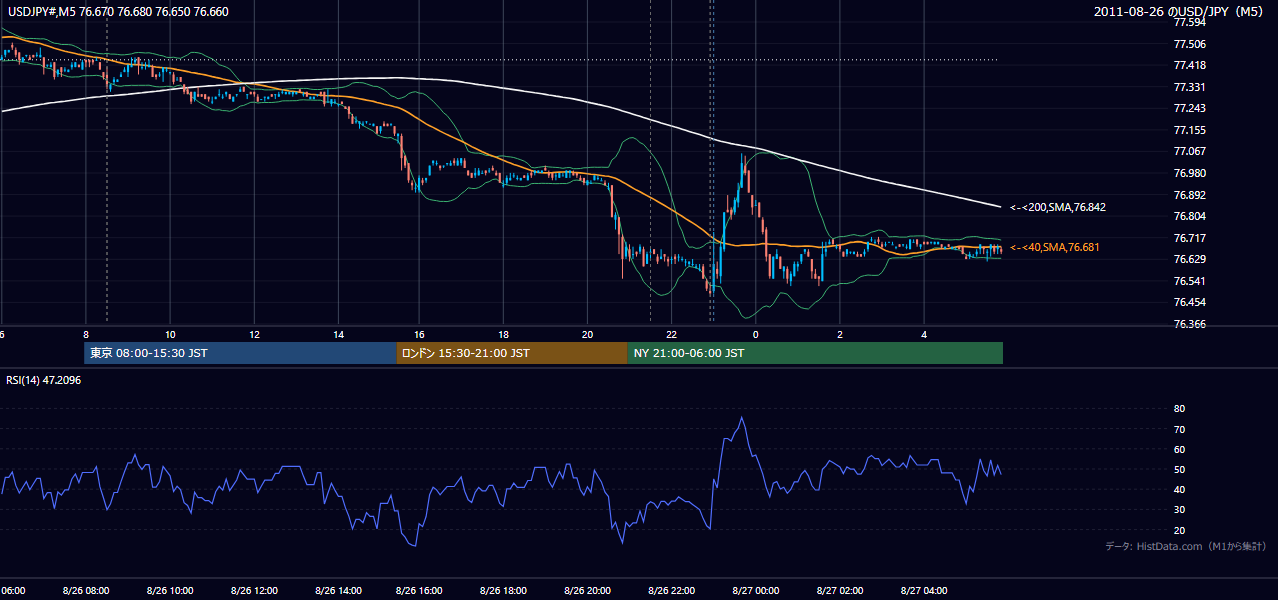Click RSI scale level 20
The image size is (1278, 600).
1179,530
